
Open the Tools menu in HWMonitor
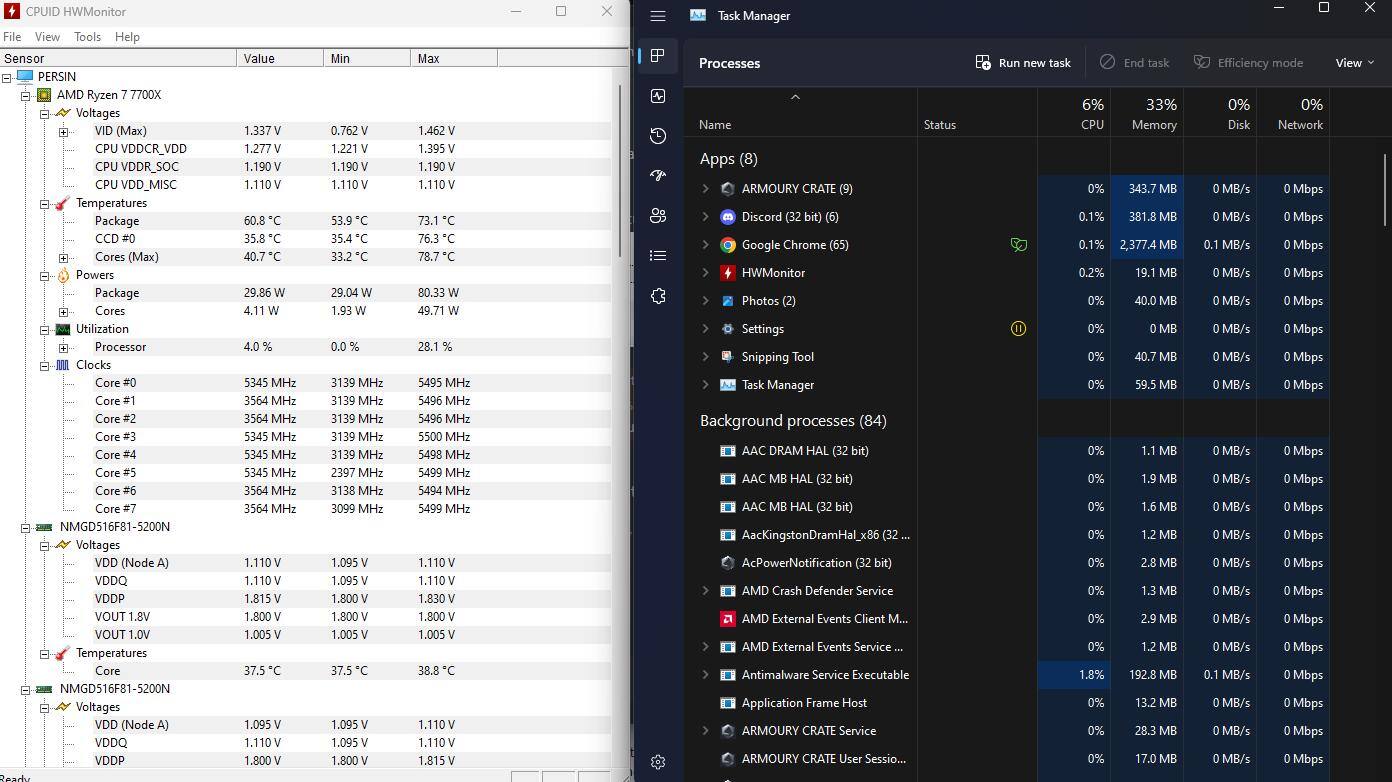(x=87, y=37)
